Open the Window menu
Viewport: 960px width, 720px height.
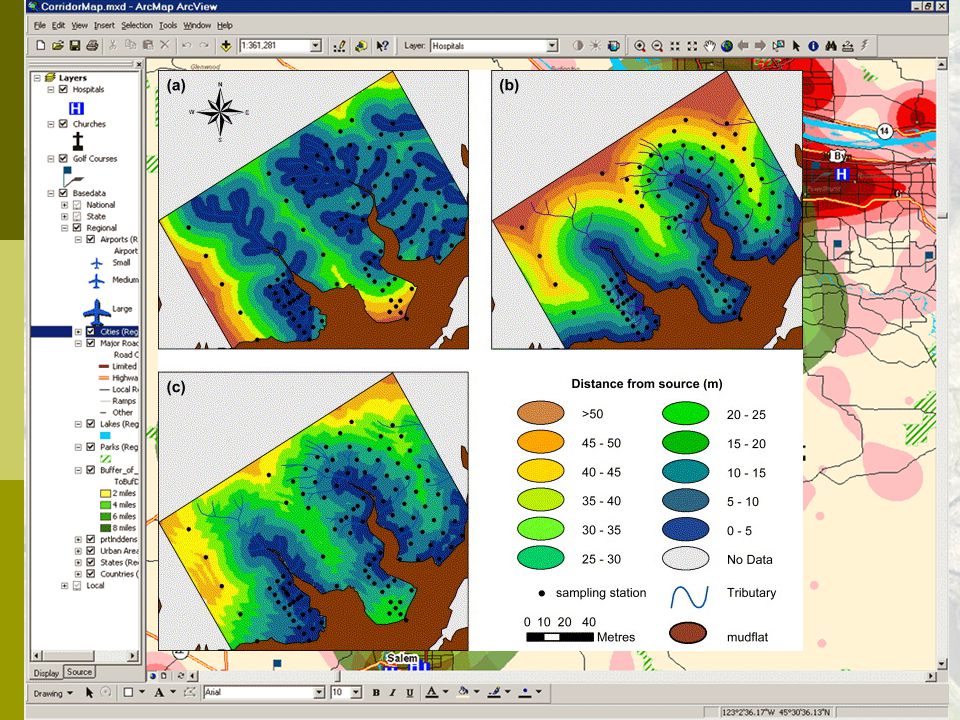tap(197, 26)
